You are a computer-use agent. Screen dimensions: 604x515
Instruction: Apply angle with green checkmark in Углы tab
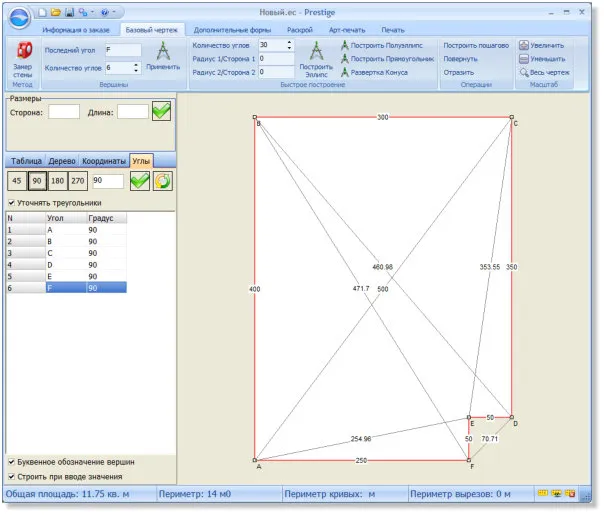tap(140, 181)
